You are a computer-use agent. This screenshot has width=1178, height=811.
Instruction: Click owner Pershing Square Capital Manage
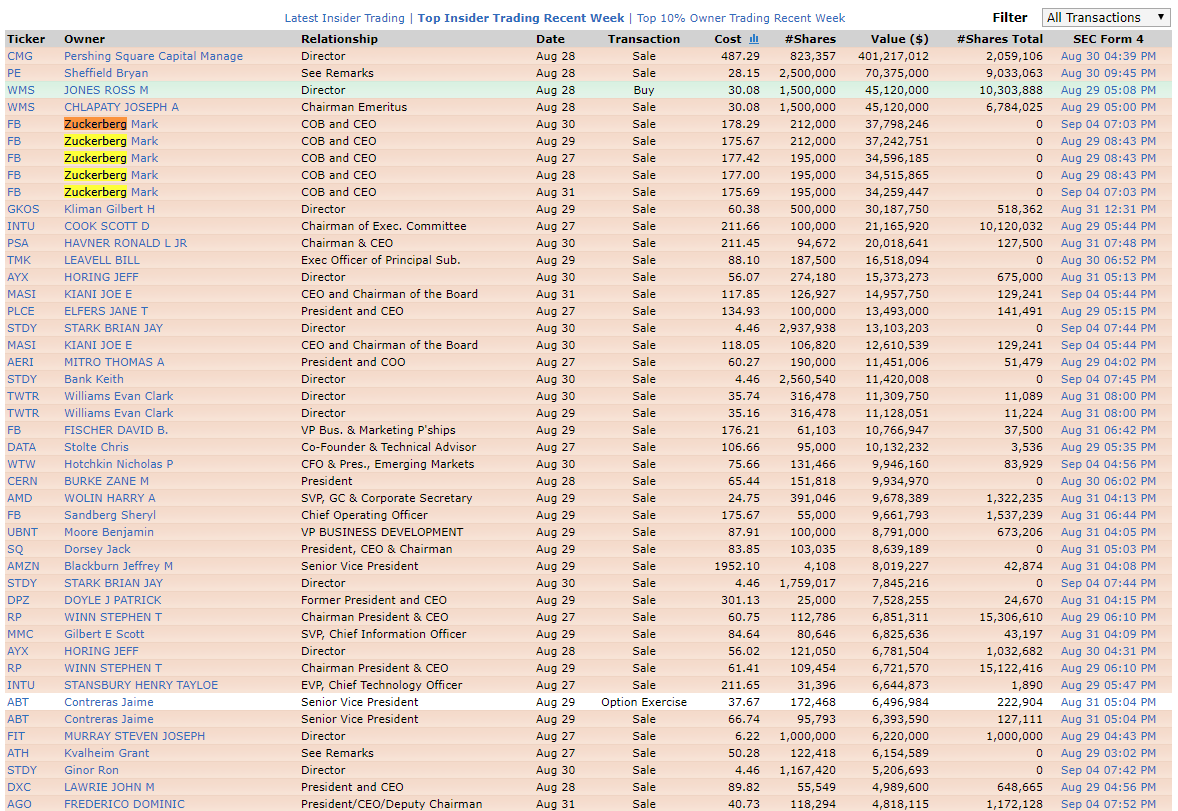point(153,56)
